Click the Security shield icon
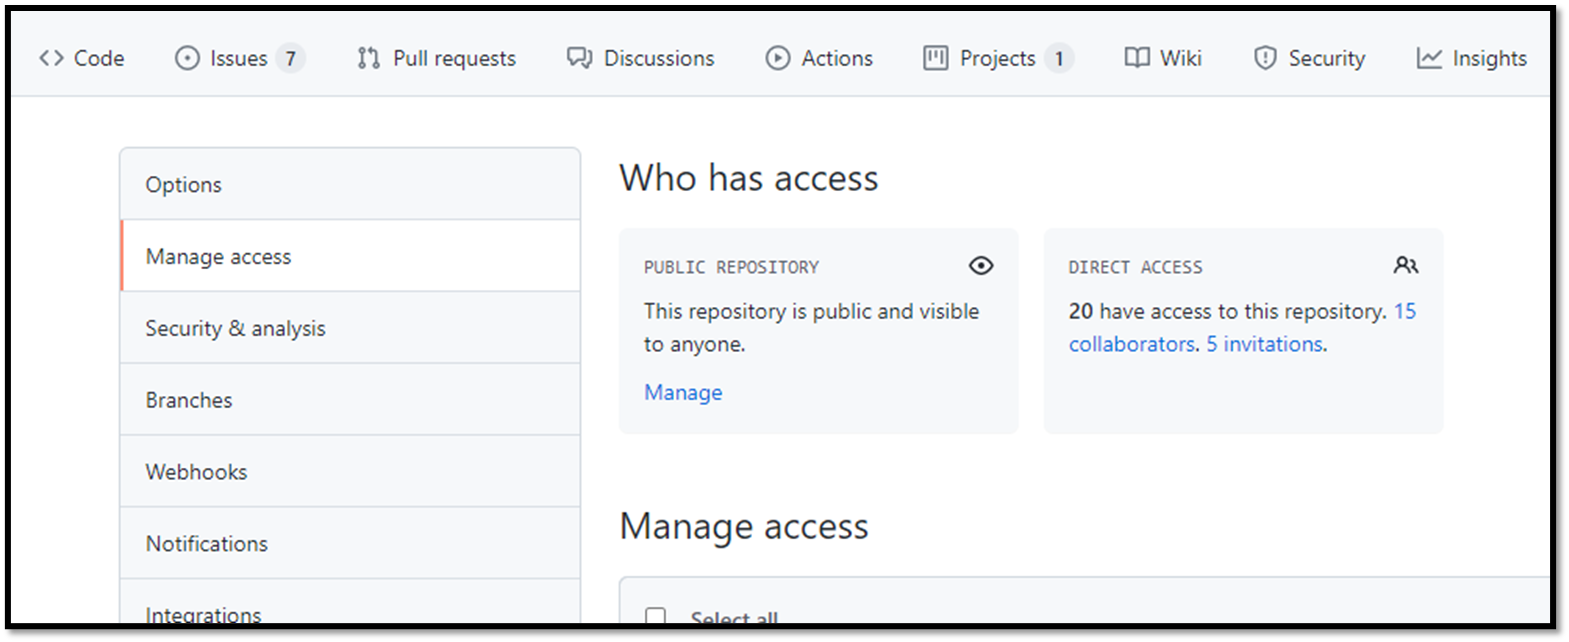This screenshot has width=1569, height=642. click(x=1265, y=58)
